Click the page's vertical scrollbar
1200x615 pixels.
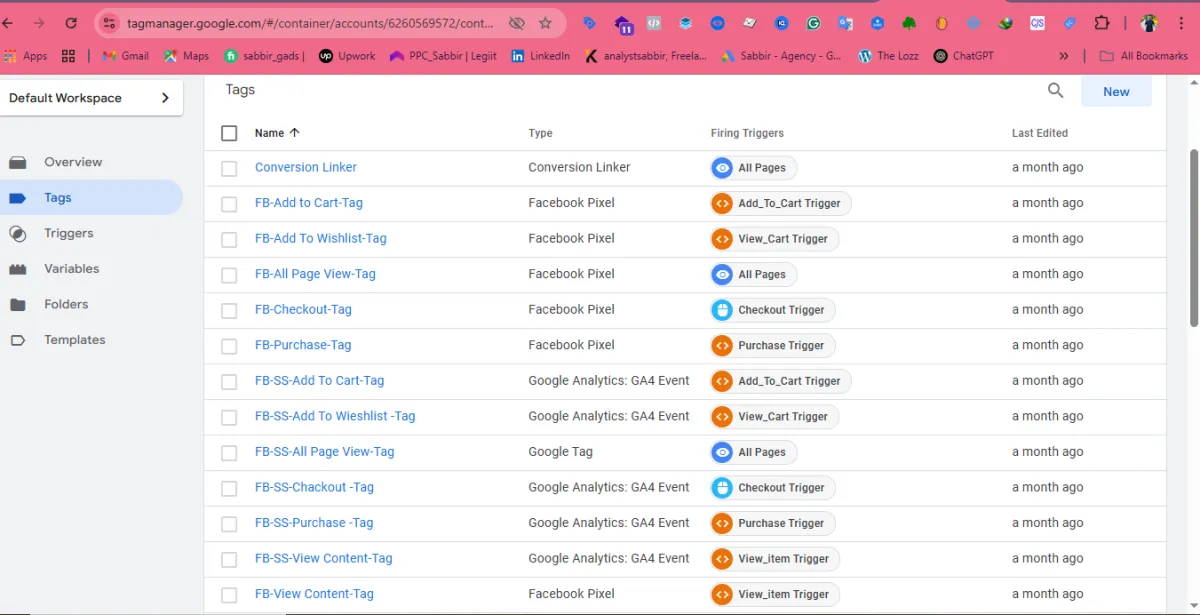point(1194,238)
